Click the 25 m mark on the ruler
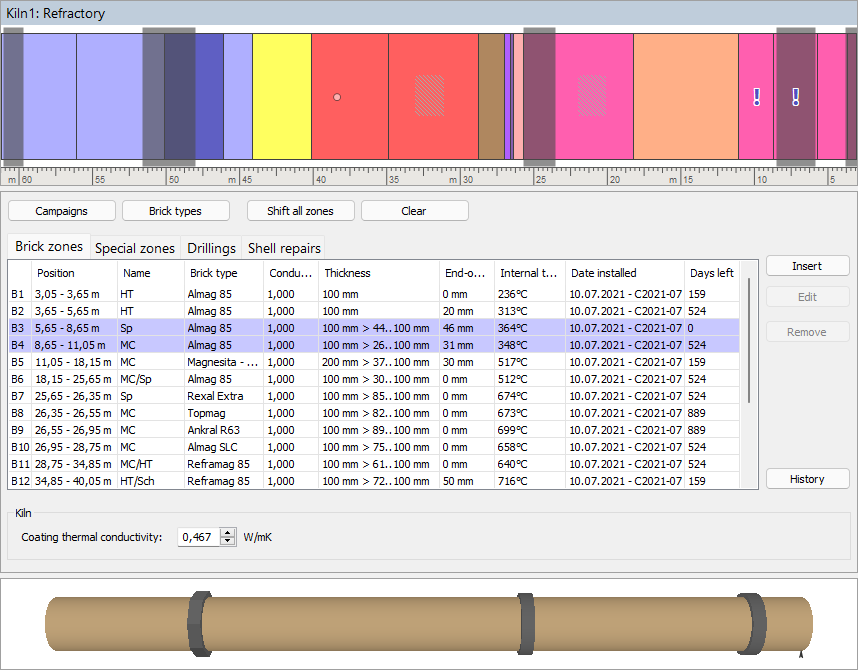 [x=541, y=180]
